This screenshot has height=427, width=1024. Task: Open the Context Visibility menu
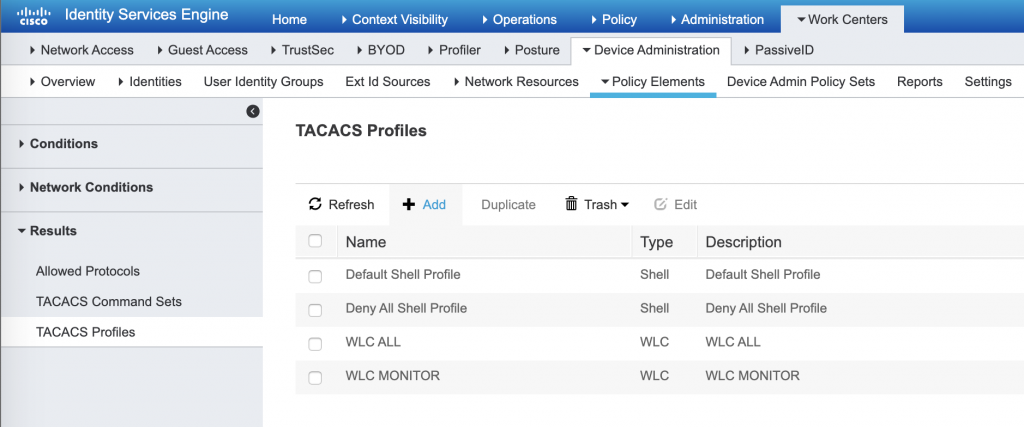tap(394, 20)
